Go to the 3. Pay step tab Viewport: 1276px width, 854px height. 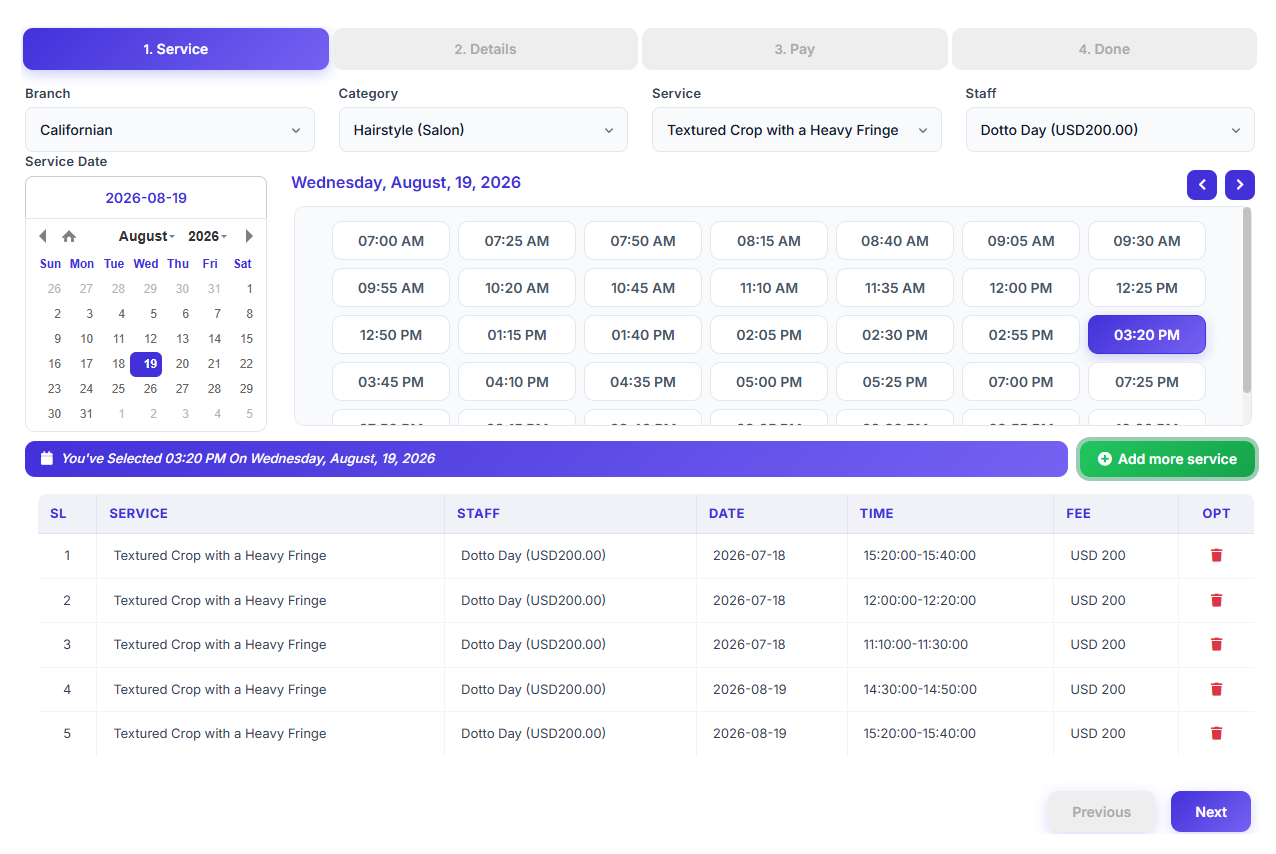795,49
